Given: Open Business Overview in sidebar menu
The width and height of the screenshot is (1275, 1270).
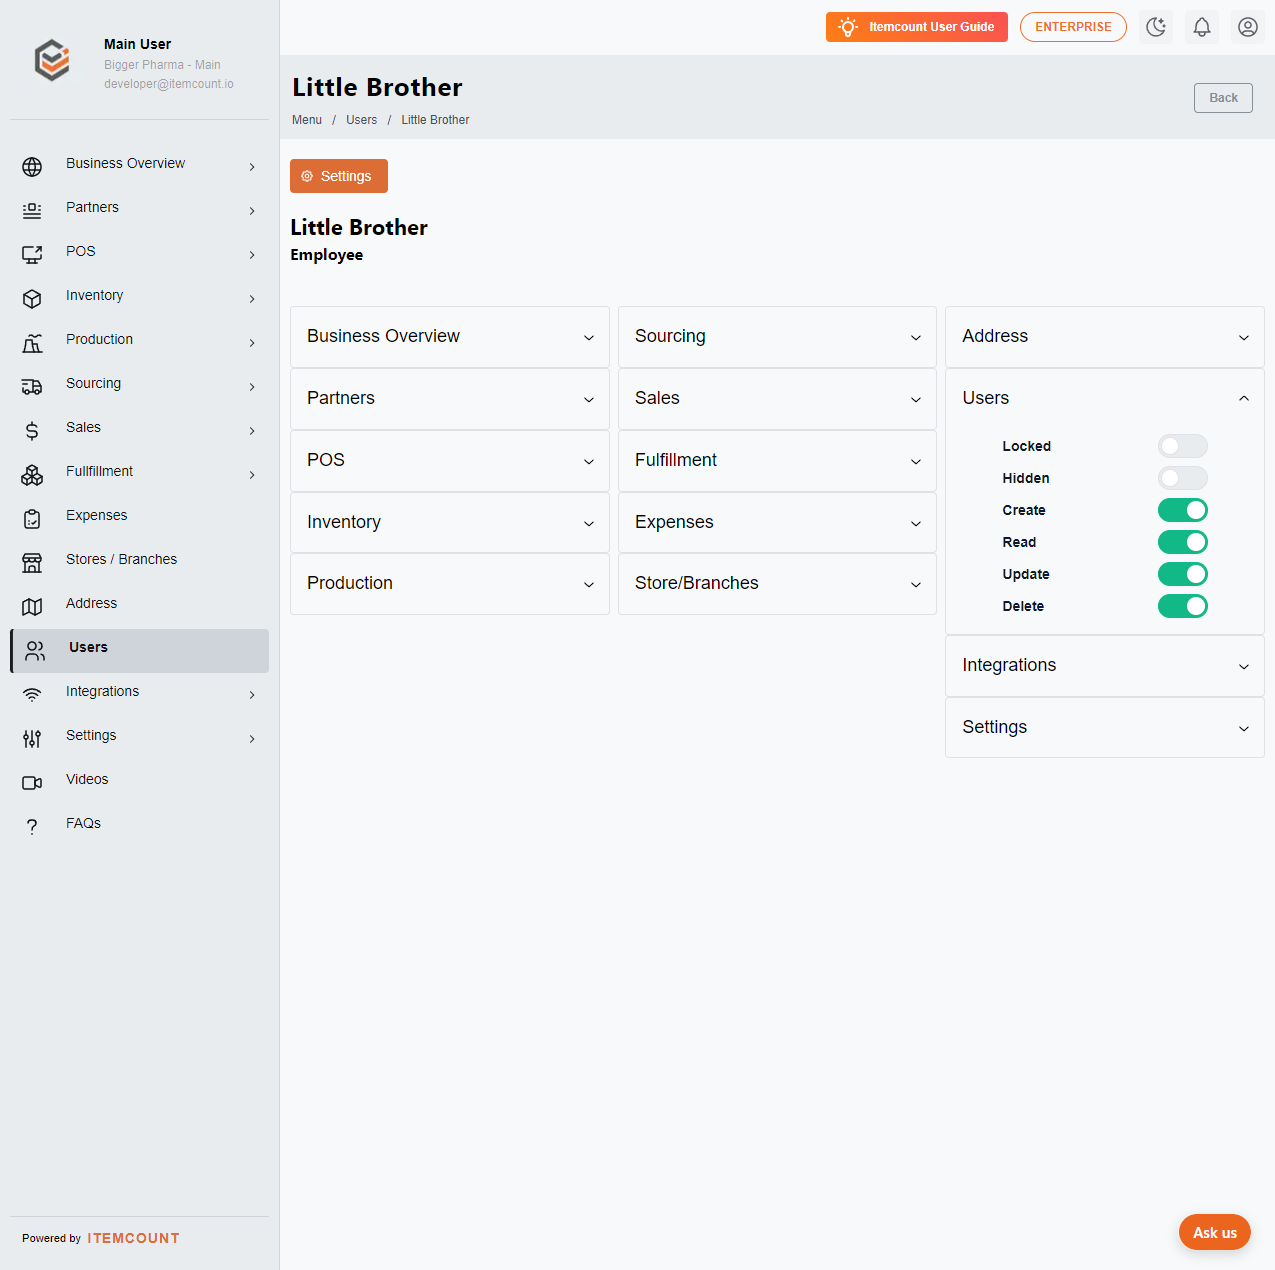Looking at the screenshot, I should (x=139, y=166).
